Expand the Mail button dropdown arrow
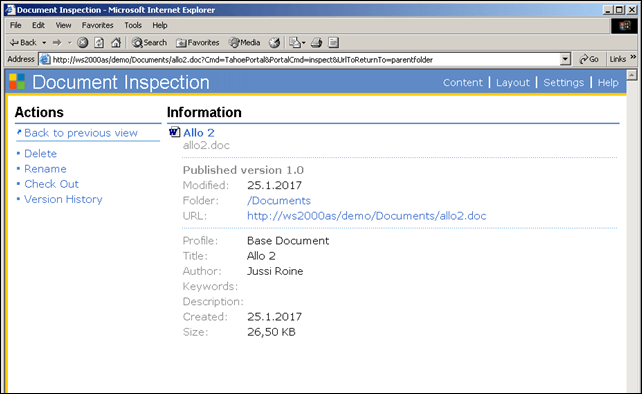Image resolution: width=642 pixels, height=394 pixels. pyautogui.click(x=304, y=43)
